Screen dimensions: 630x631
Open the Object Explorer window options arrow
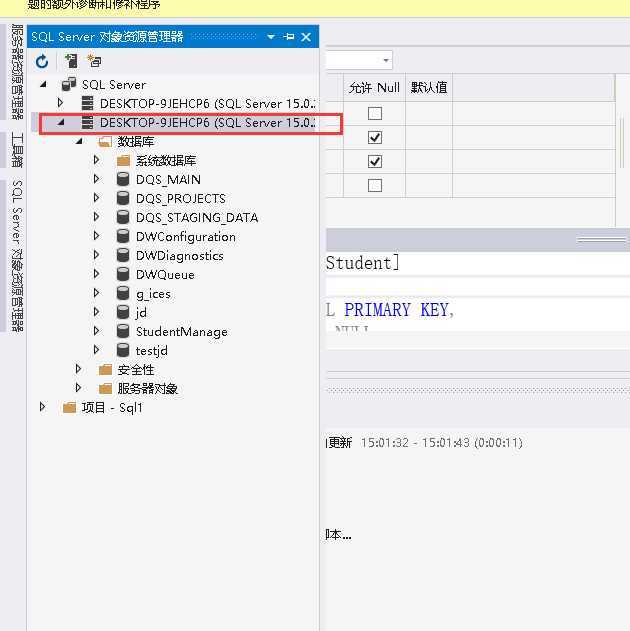pyautogui.click(x=271, y=37)
